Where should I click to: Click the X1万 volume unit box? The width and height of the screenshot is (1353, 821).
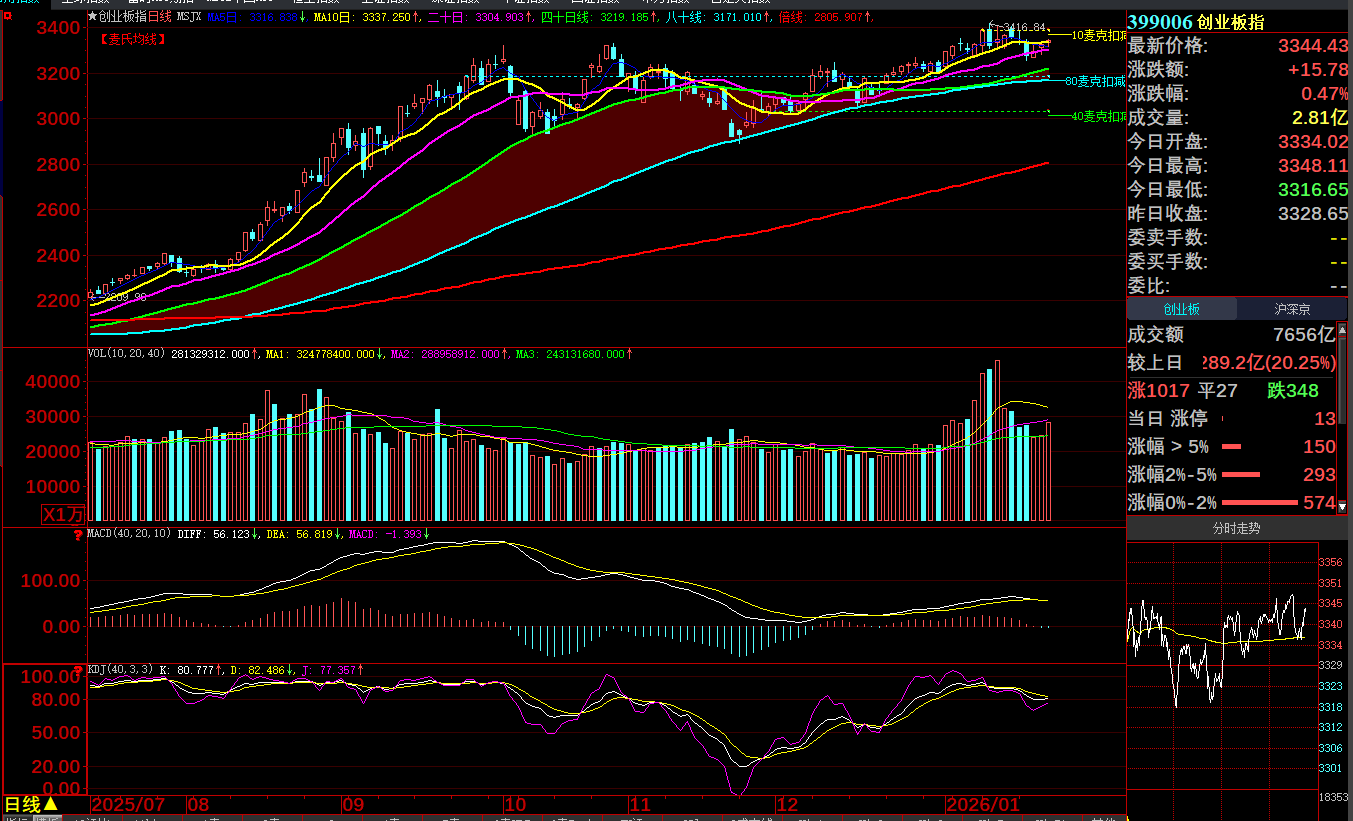[x=63, y=515]
